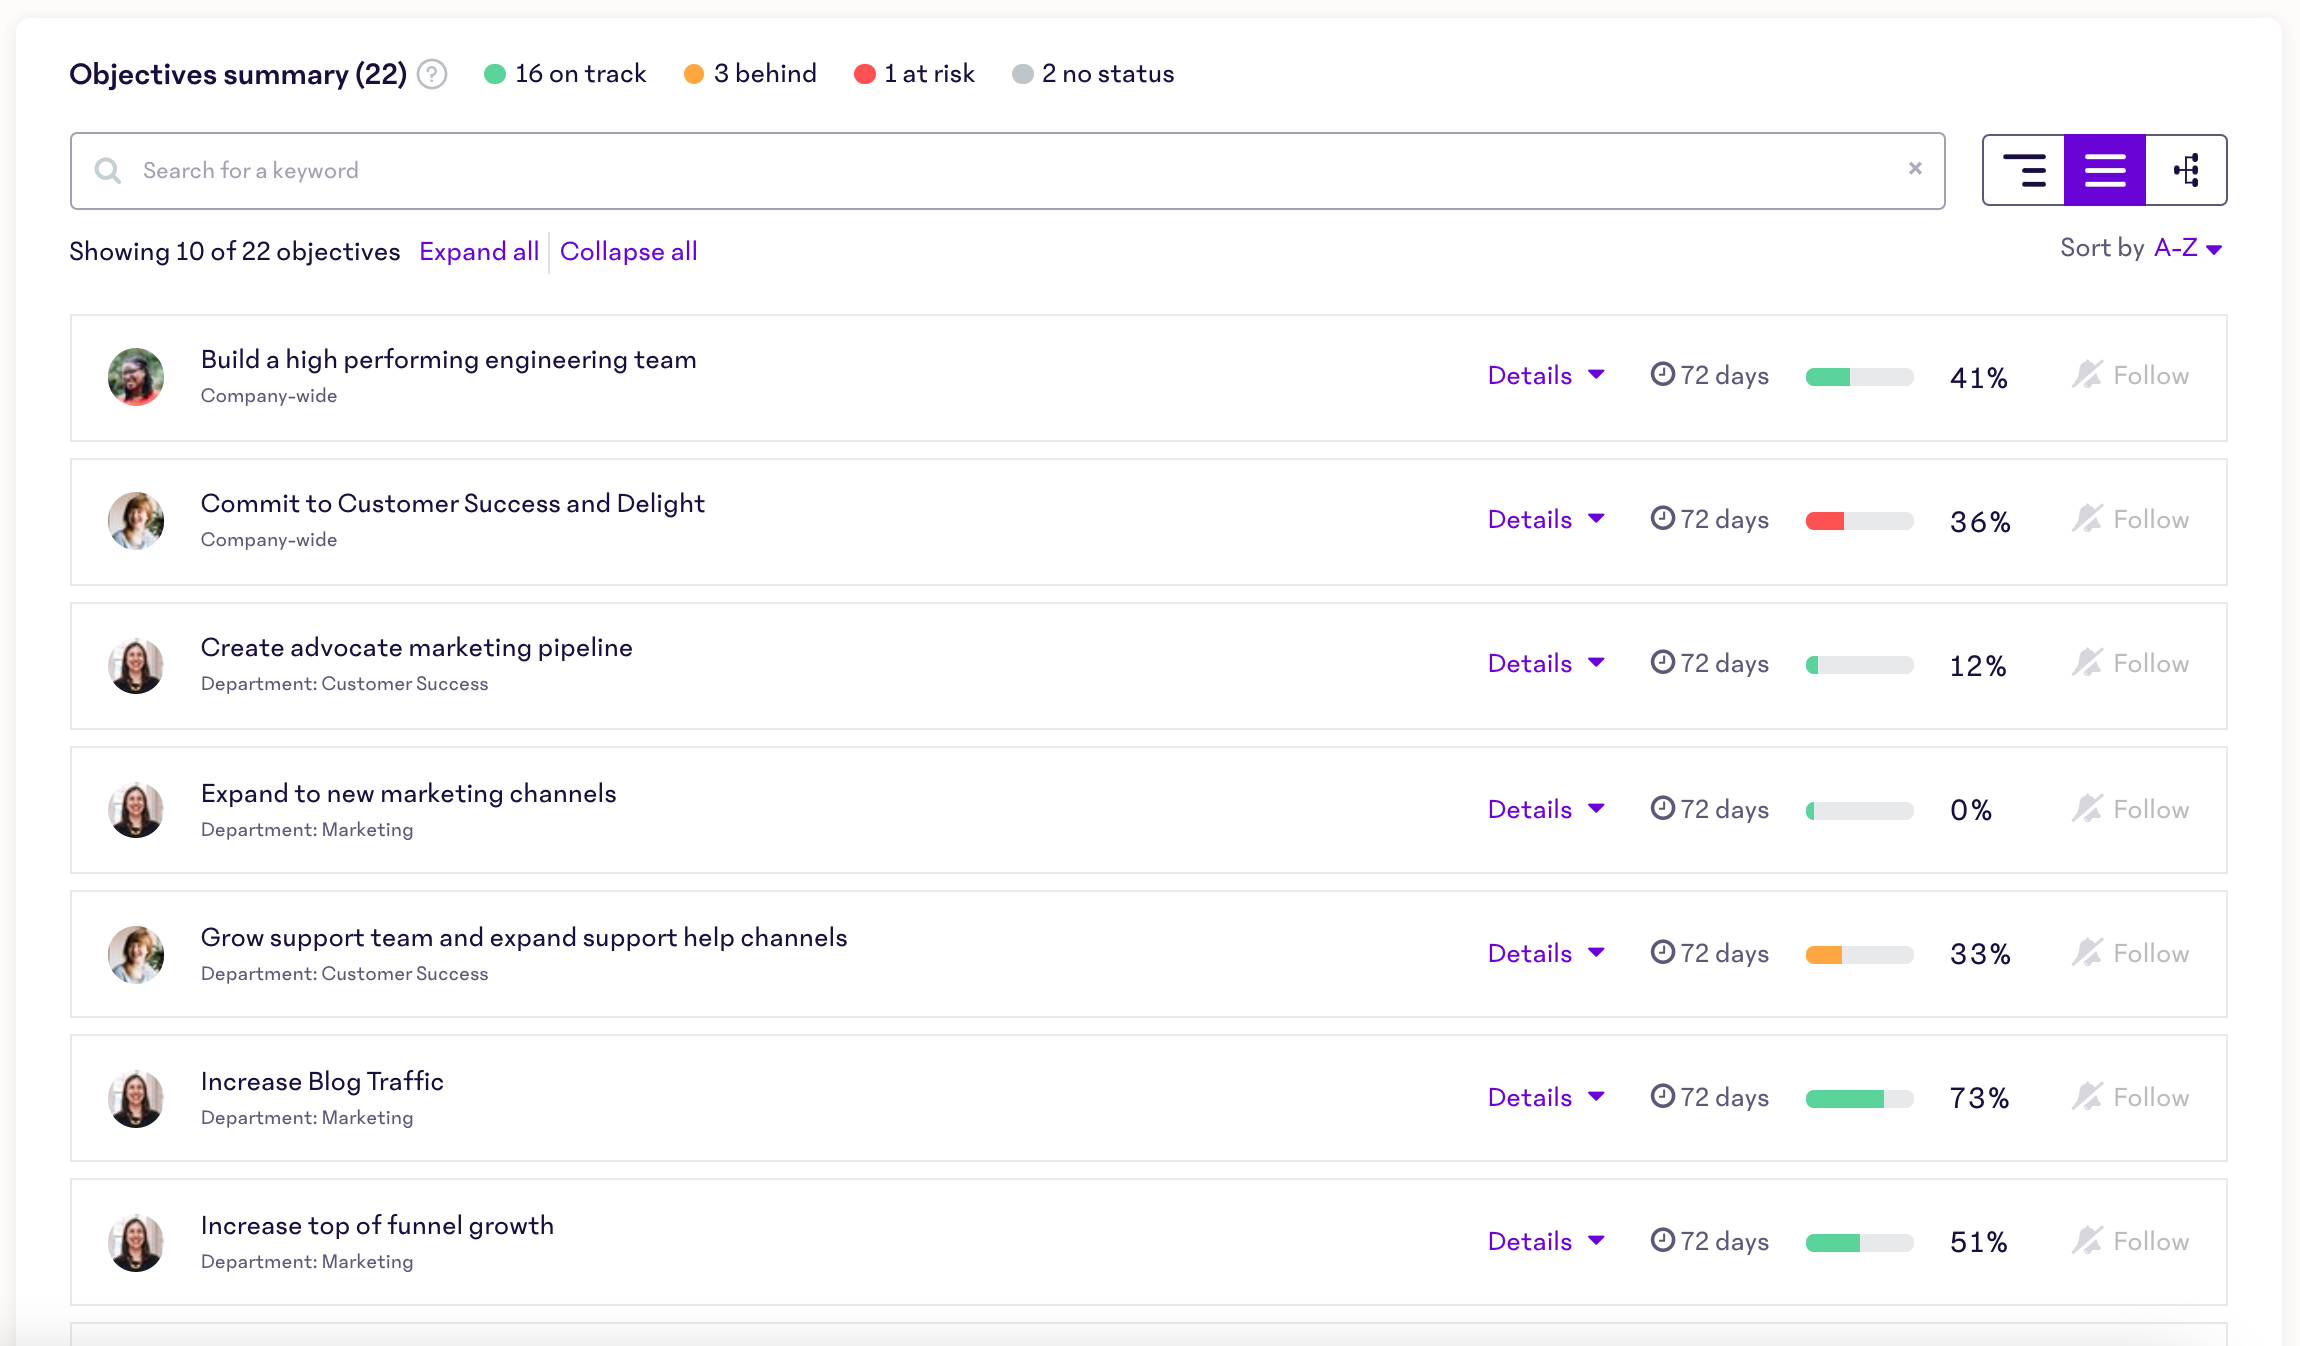Open the engineering team owner's avatar
Image resolution: width=2300 pixels, height=1346 pixels.
coord(136,377)
